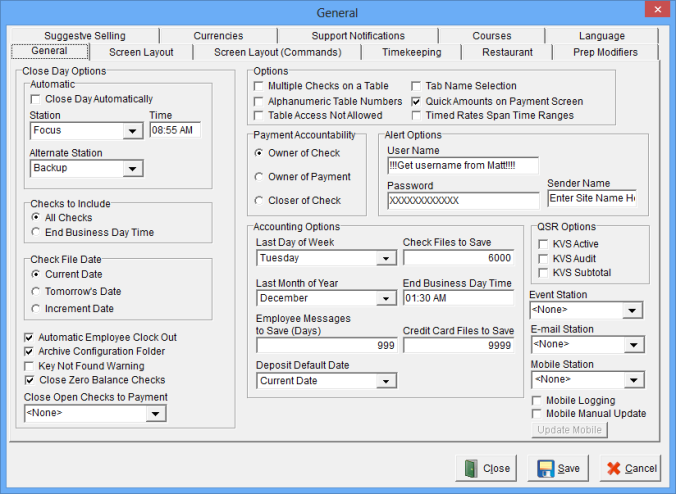Select End Business Day Time radio button
The height and width of the screenshot is (494, 676).
tap(36, 232)
